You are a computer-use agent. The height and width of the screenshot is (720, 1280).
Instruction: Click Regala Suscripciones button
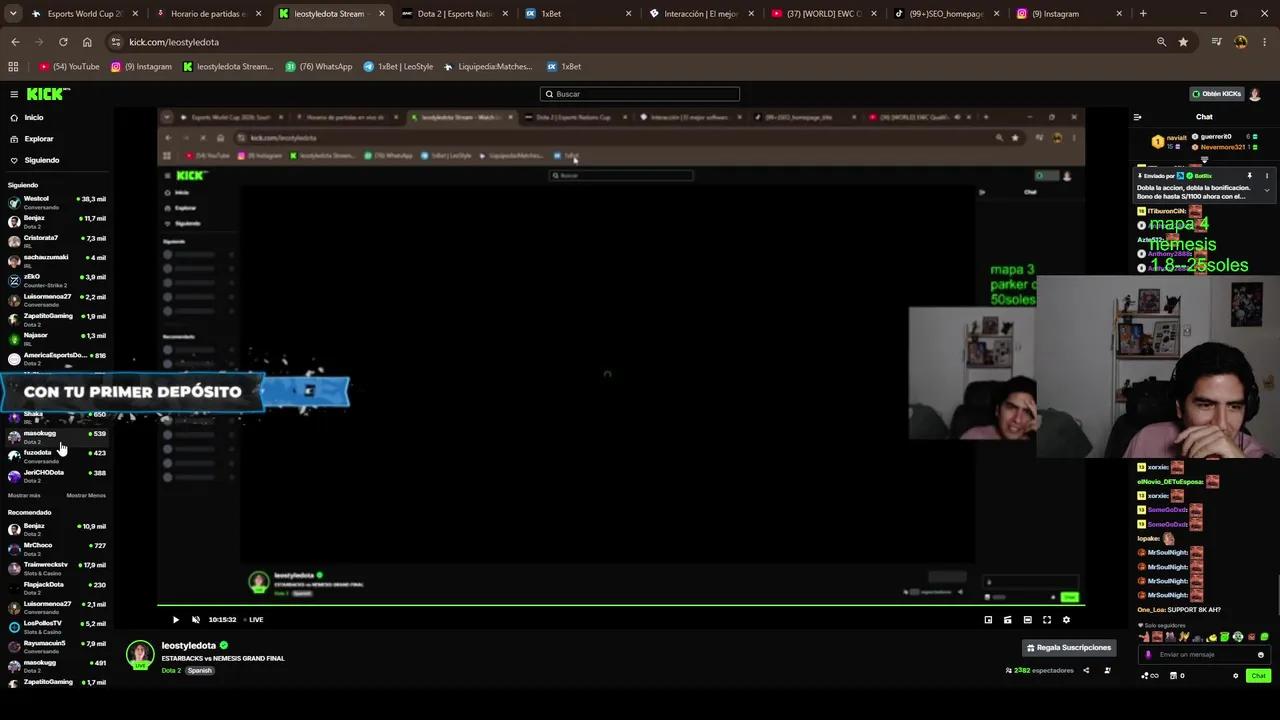[1068, 648]
